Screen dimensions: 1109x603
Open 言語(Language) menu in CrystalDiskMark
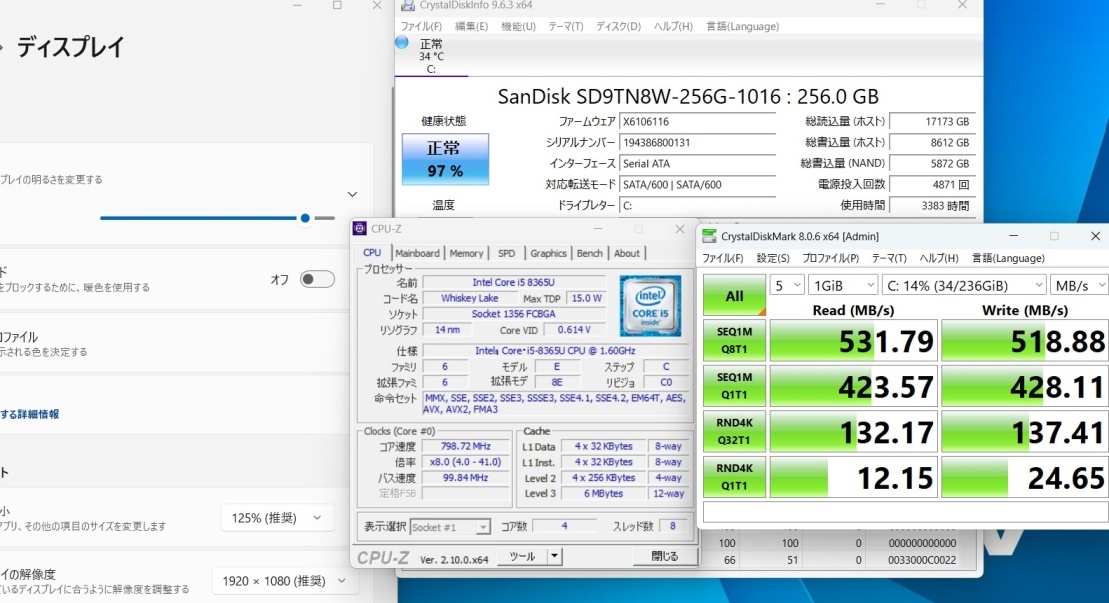1008,258
